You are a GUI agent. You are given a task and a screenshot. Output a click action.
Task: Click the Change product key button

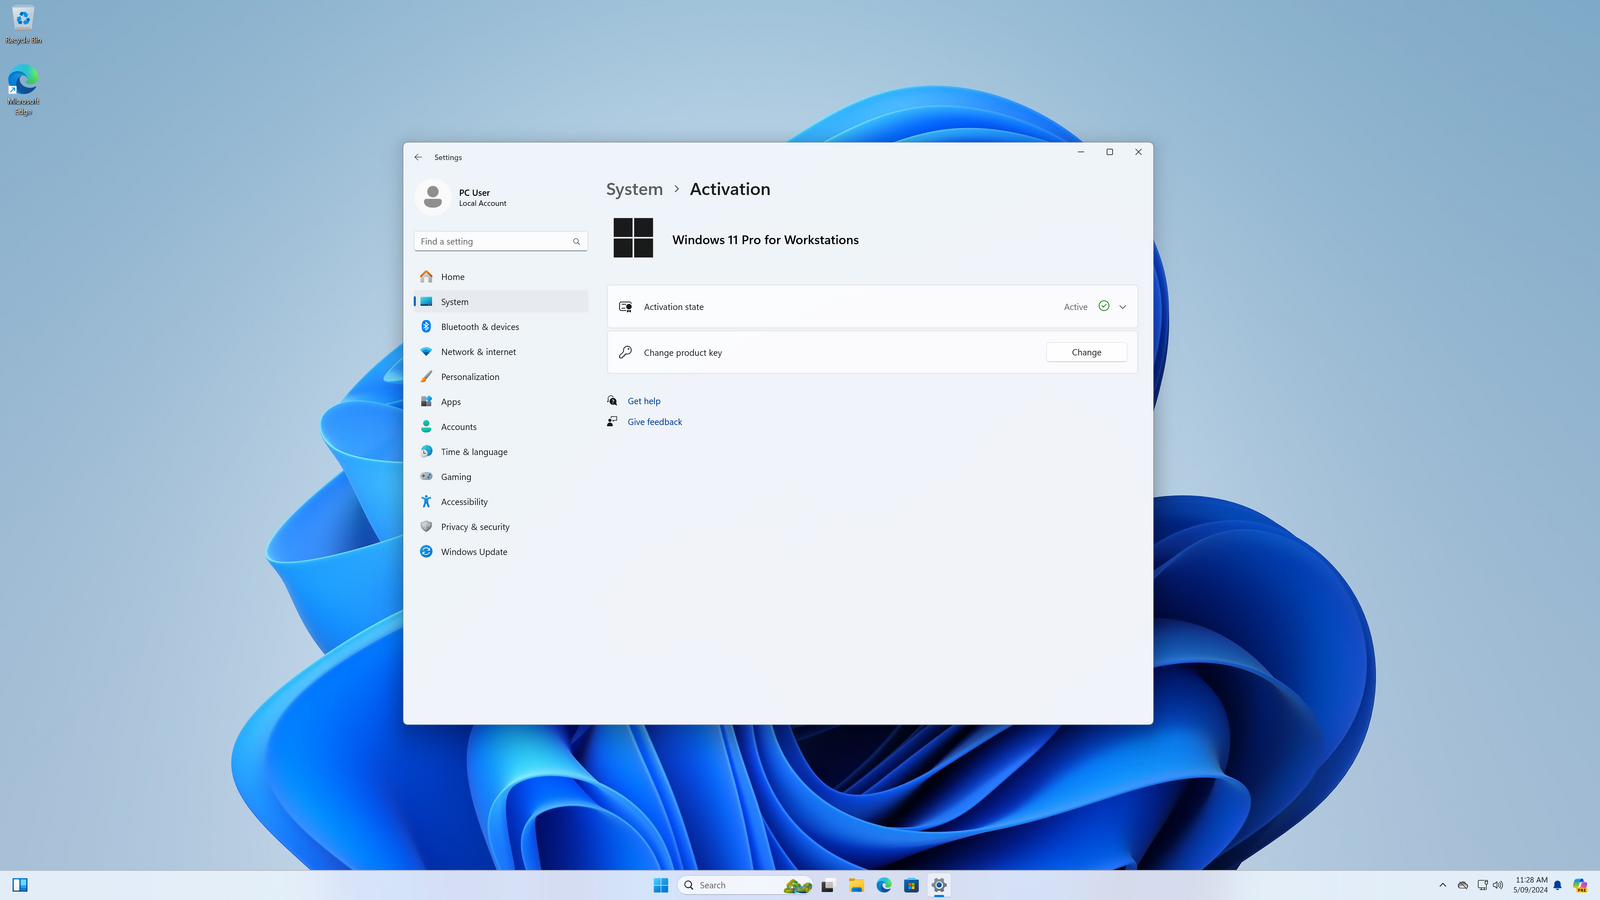tap(1086, 353)
